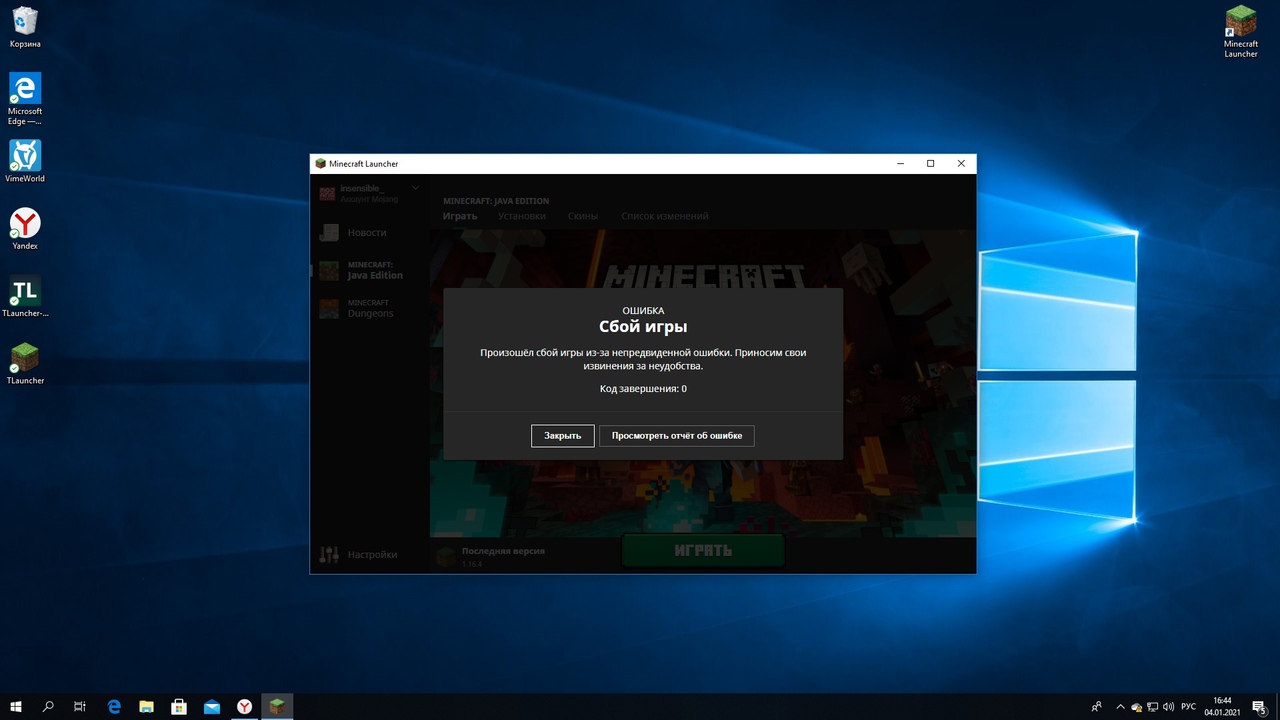Click Закрыть in the error dialog
This screenshot has width=1280, height=720.
(563, 436)
